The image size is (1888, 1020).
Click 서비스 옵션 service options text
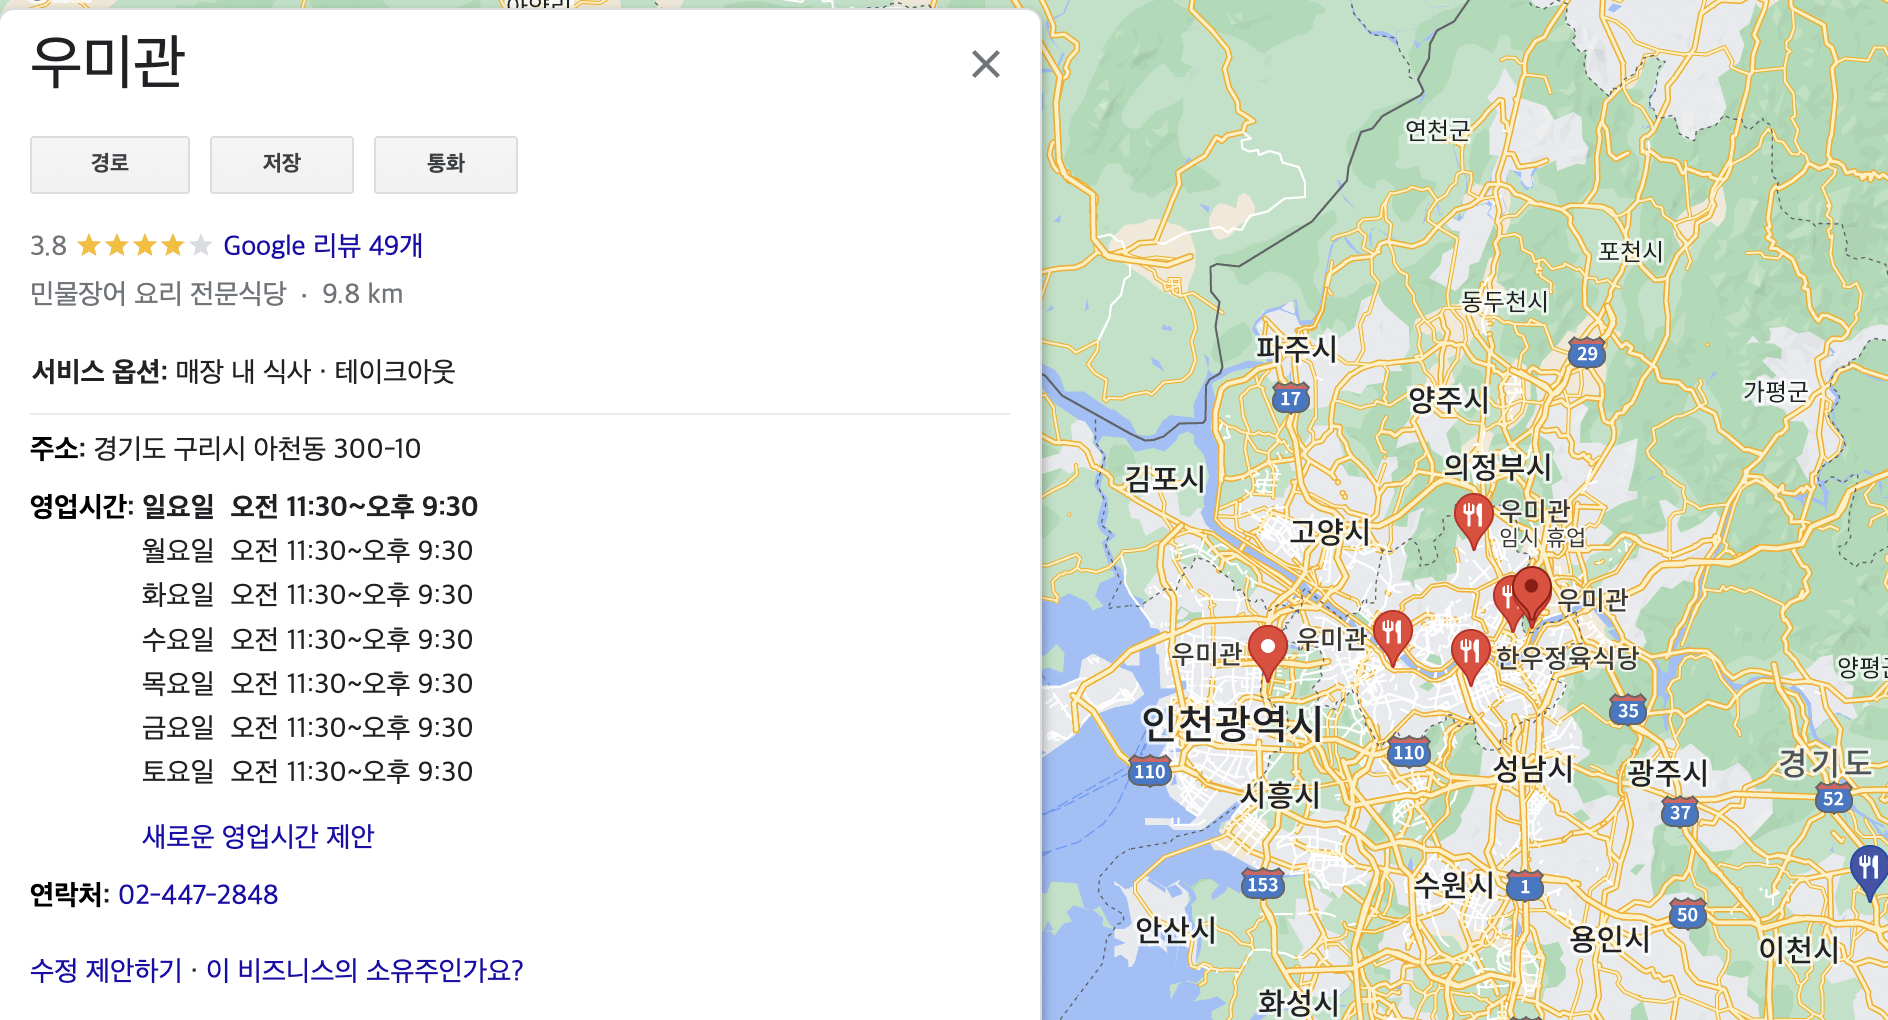tap(243, 371)
